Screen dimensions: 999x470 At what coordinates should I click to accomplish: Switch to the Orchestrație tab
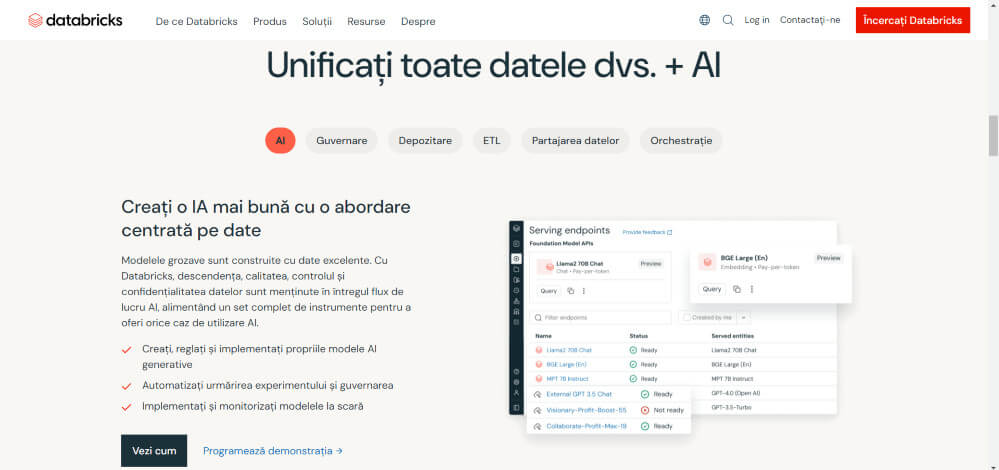click(681, 141)
